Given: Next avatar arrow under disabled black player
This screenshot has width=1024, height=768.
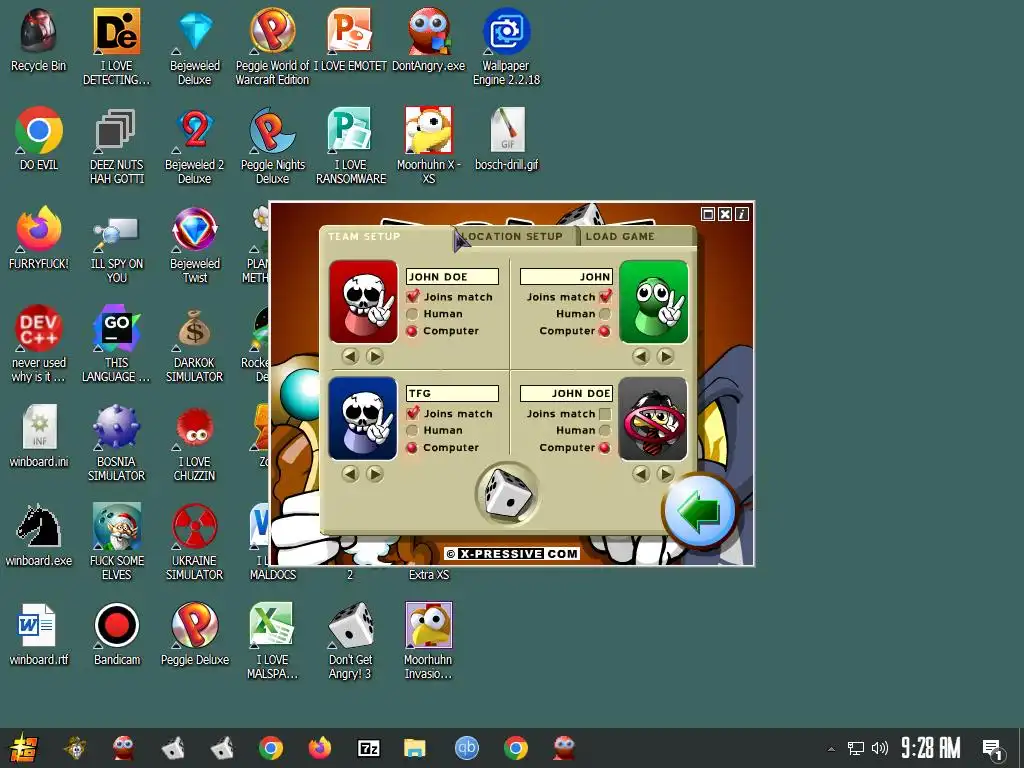Looking at the screenshot, I should coord(665,473).
